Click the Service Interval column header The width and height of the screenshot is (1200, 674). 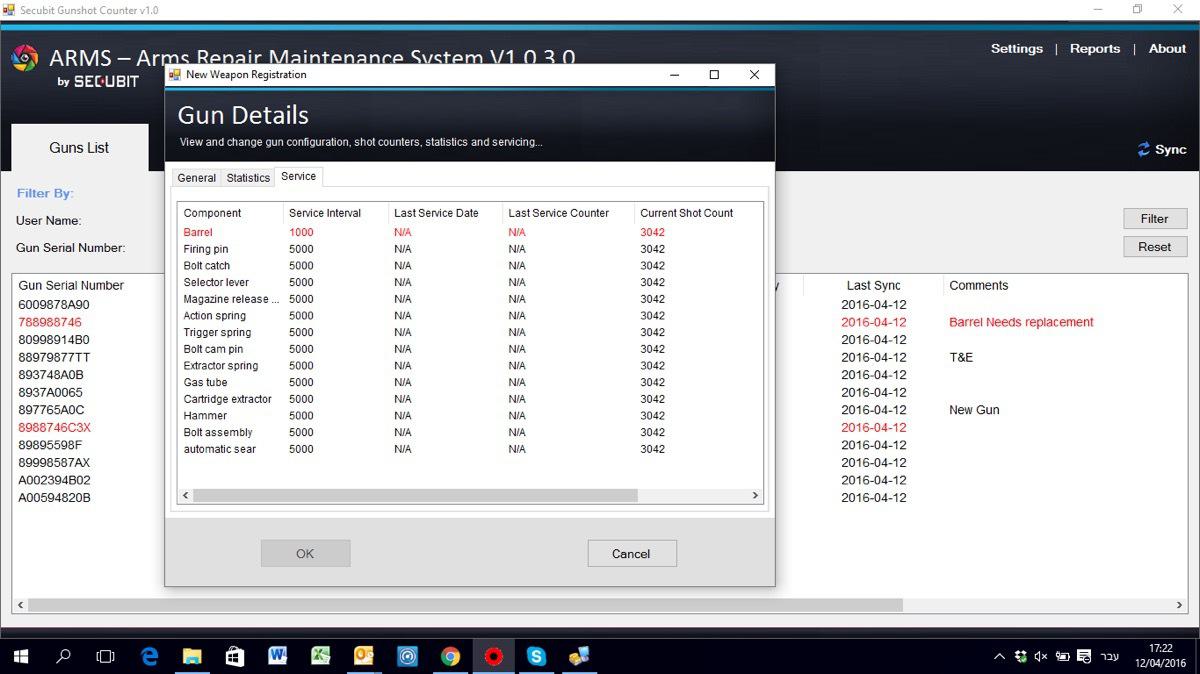pos(325,213)
